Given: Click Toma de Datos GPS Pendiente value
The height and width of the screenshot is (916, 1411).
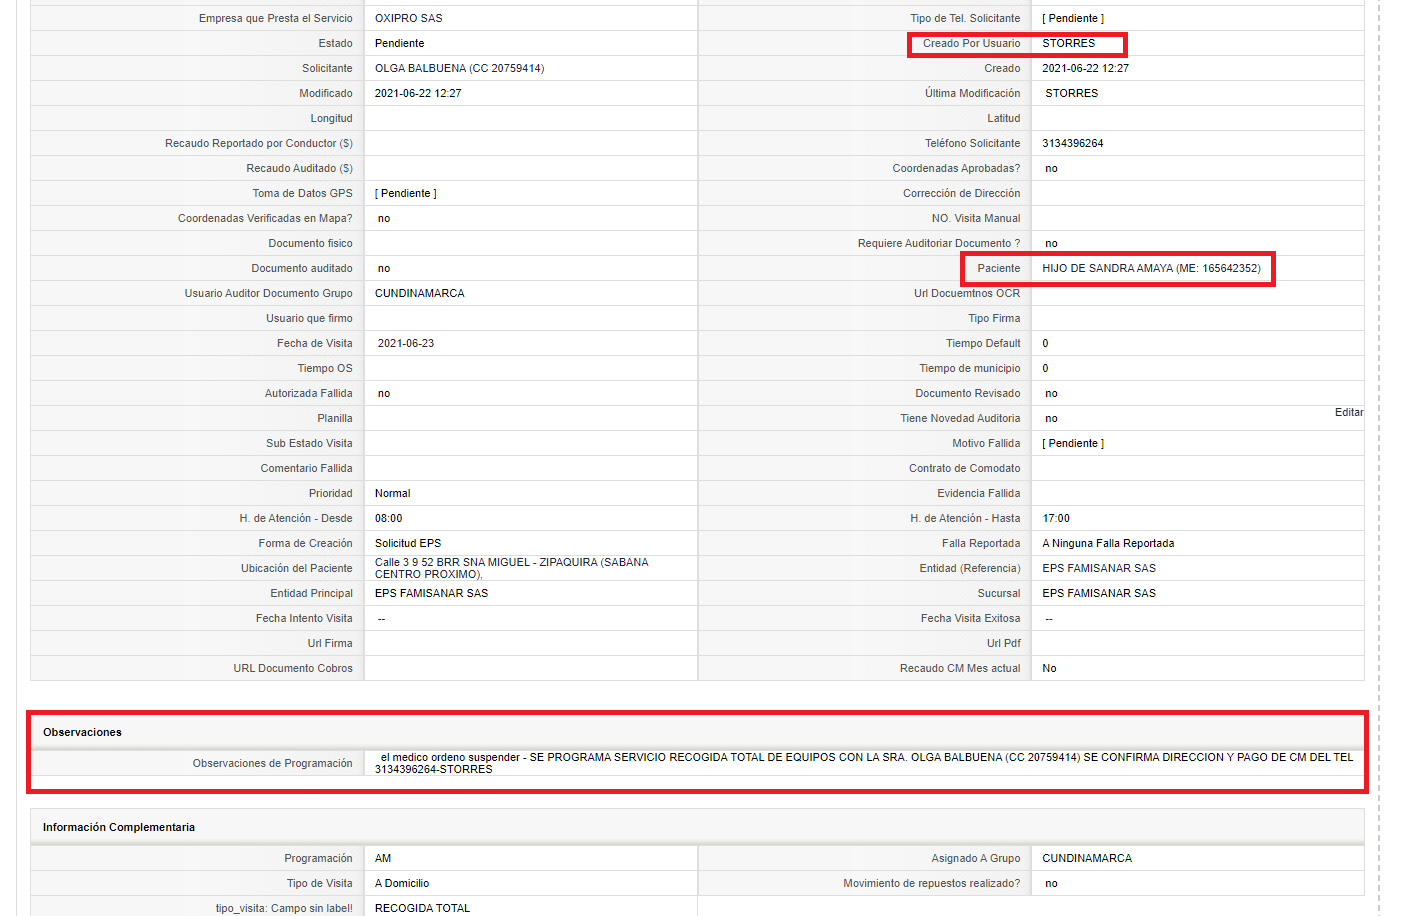Looking at the screenshot, I should pyautogui.click(x=406, y=193).
